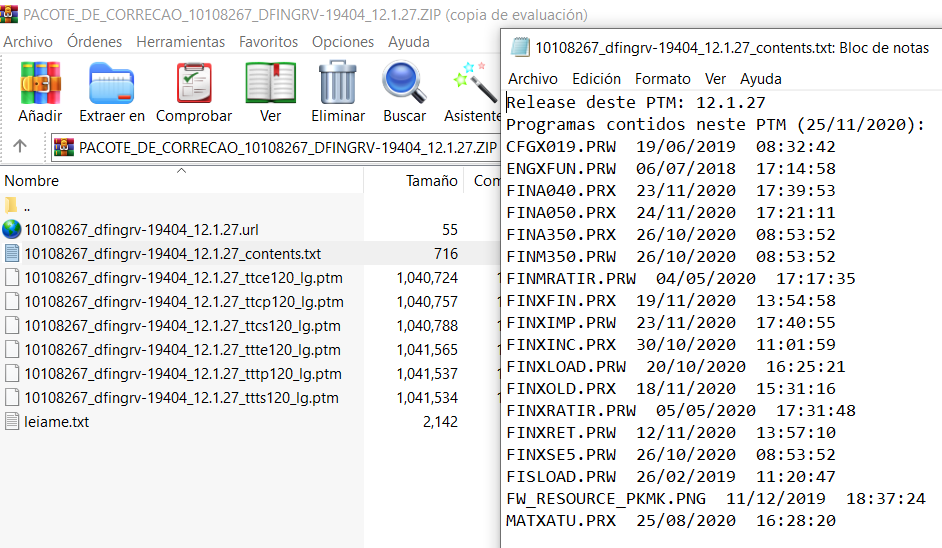Click the parent folder '..' icon
This screenshot has width=942, height=548.
coord(11,206)
